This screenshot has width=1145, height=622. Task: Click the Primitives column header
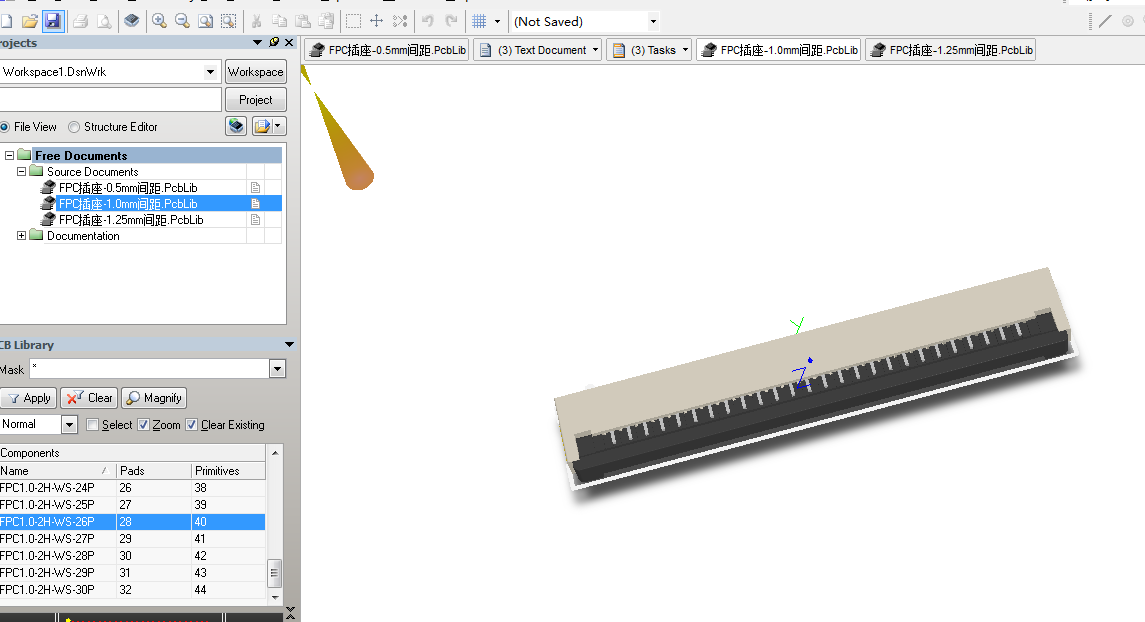tap(228, 471)
